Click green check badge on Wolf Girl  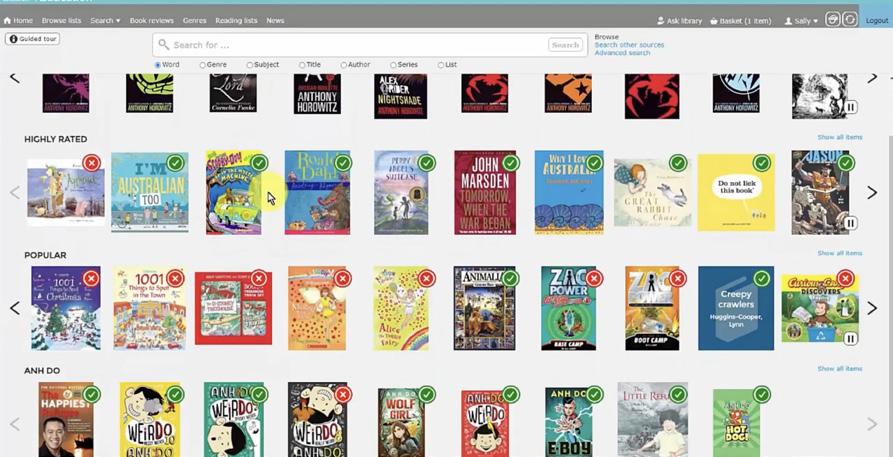[x=427, y=394]
